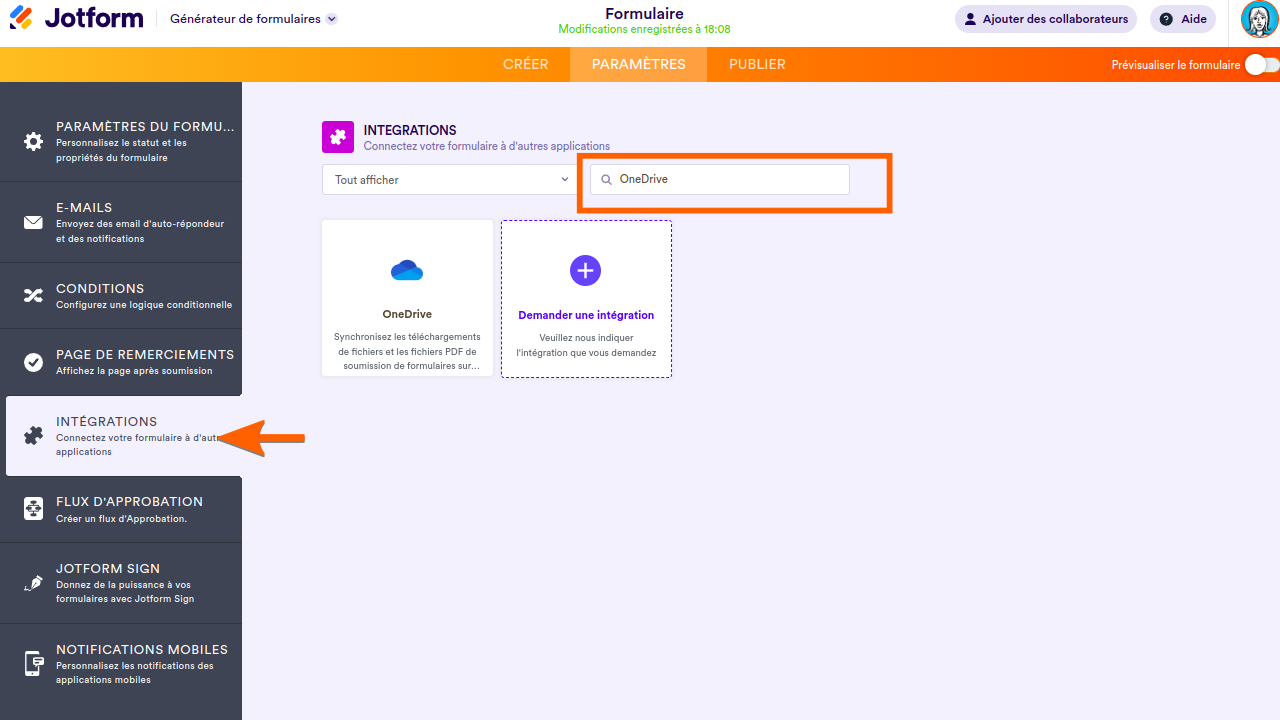1280x720 pixels.
Task: Open the E-MAILS settings section
Action: click(x=121, y=222)
